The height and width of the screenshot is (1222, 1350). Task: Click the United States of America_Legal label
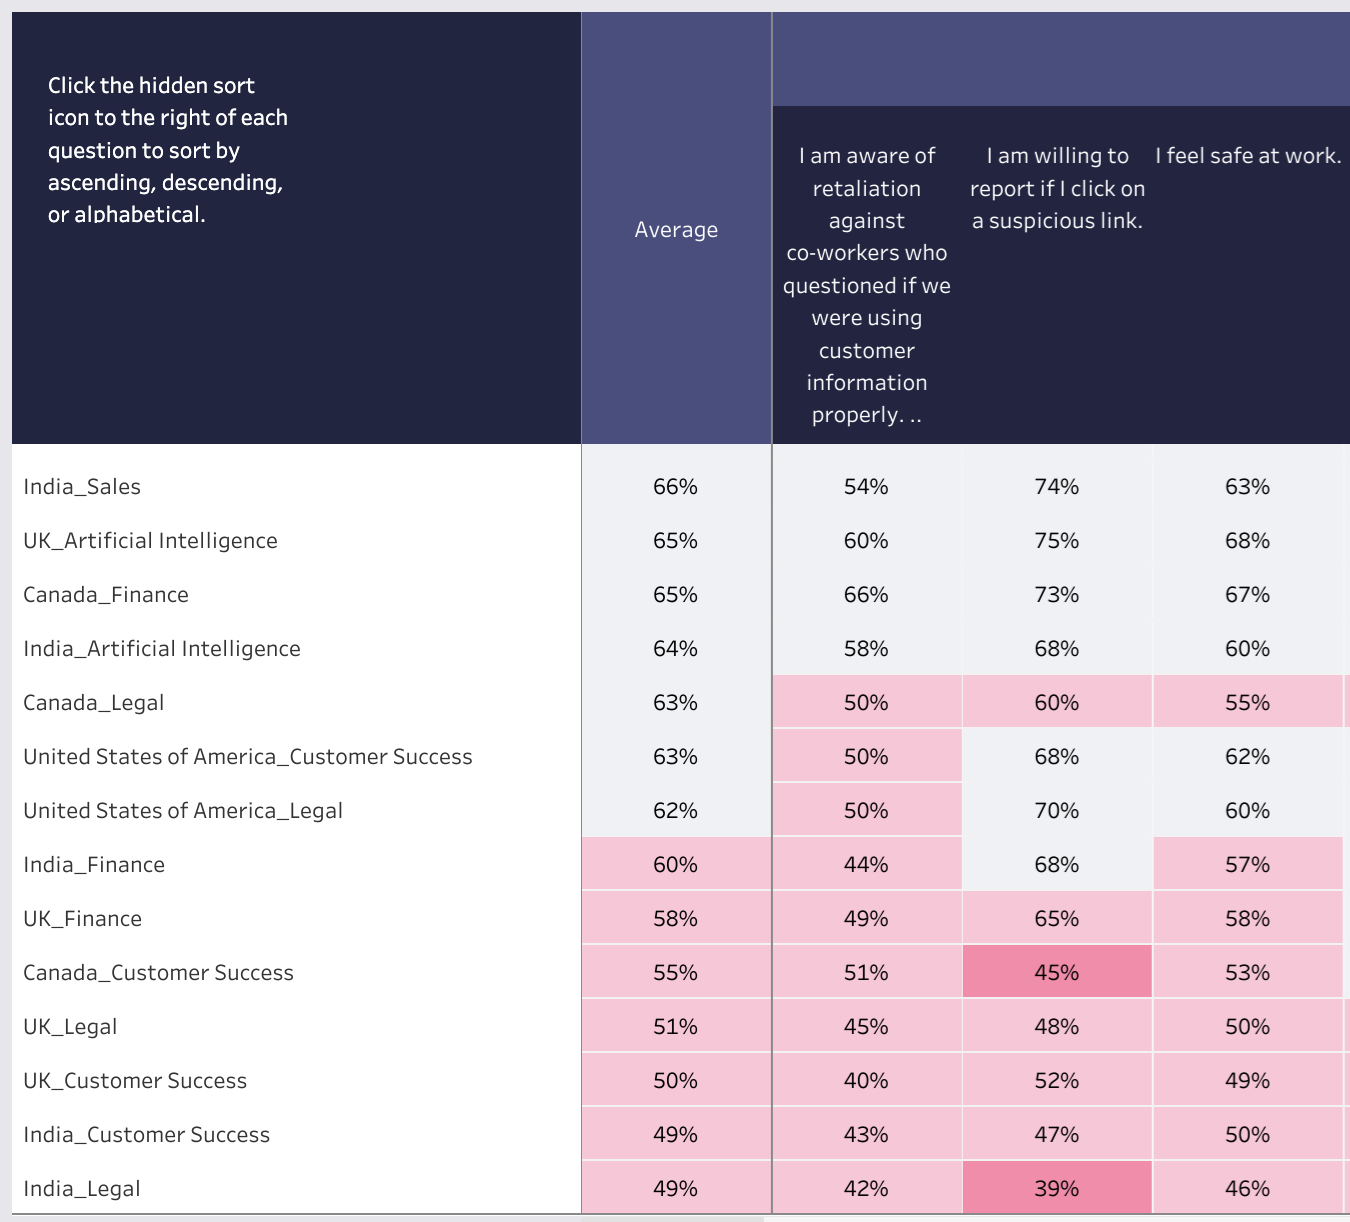click(183, 811)
